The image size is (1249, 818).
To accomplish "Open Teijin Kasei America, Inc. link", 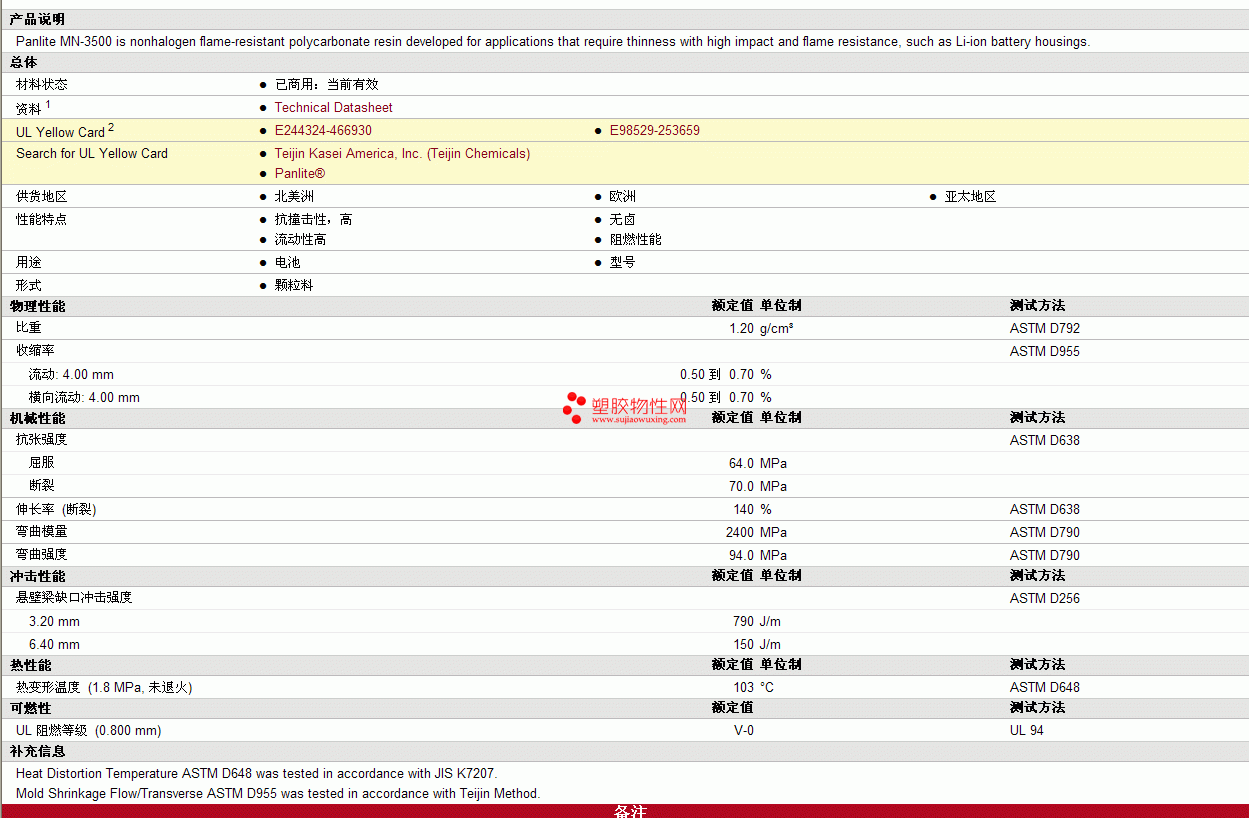I will click(x=402, y=153).
